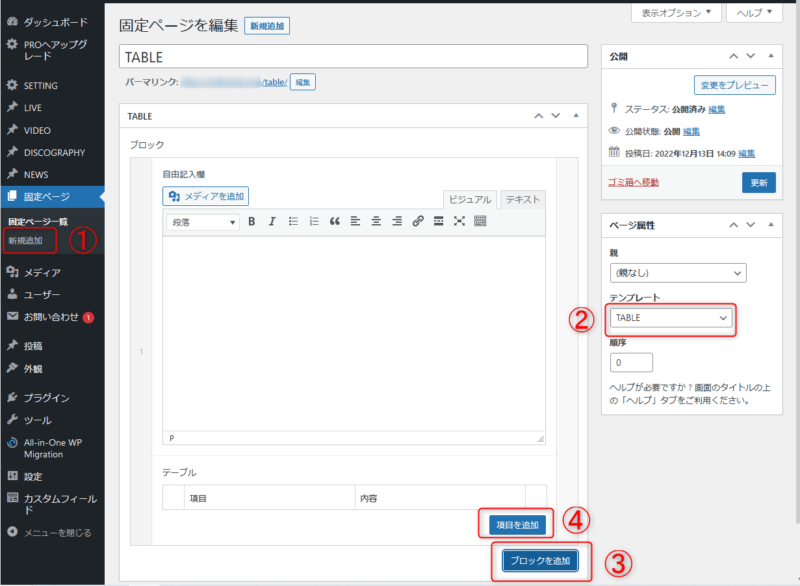Insert a blockquote
Viewport: 800px width, 586px height.
pos(335,221)
